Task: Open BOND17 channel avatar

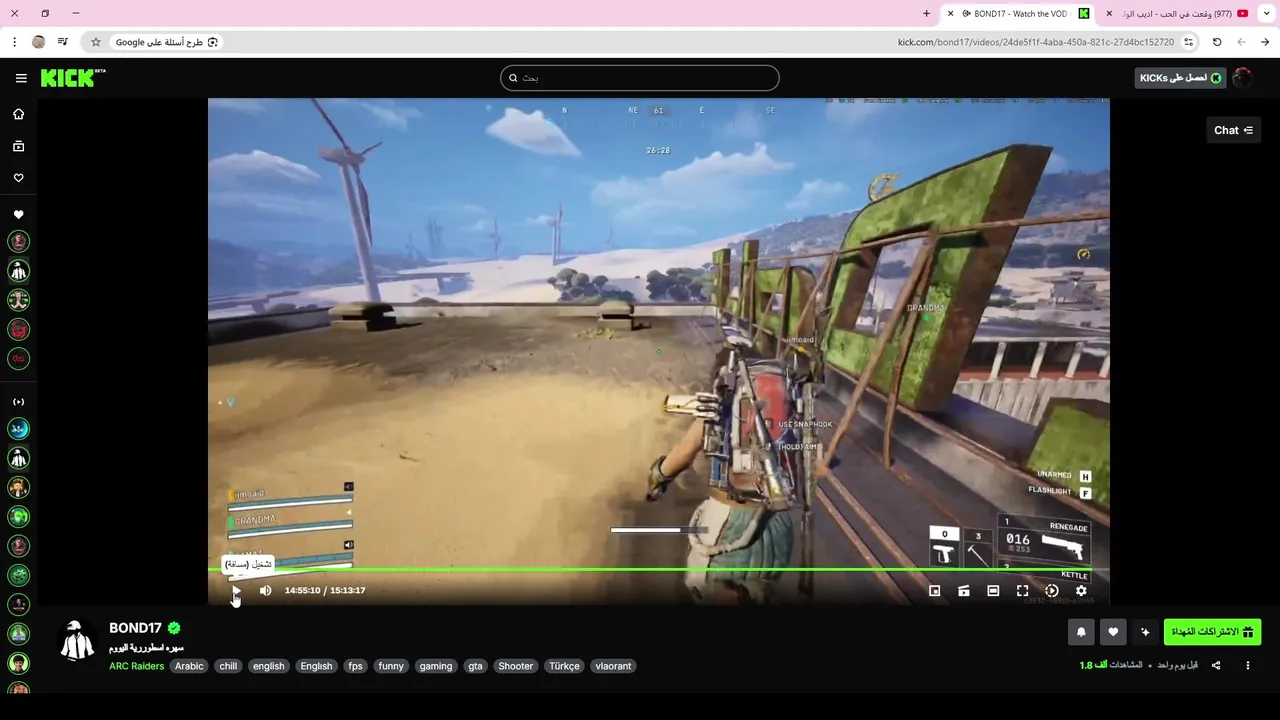Action: [x=78, y=641]
